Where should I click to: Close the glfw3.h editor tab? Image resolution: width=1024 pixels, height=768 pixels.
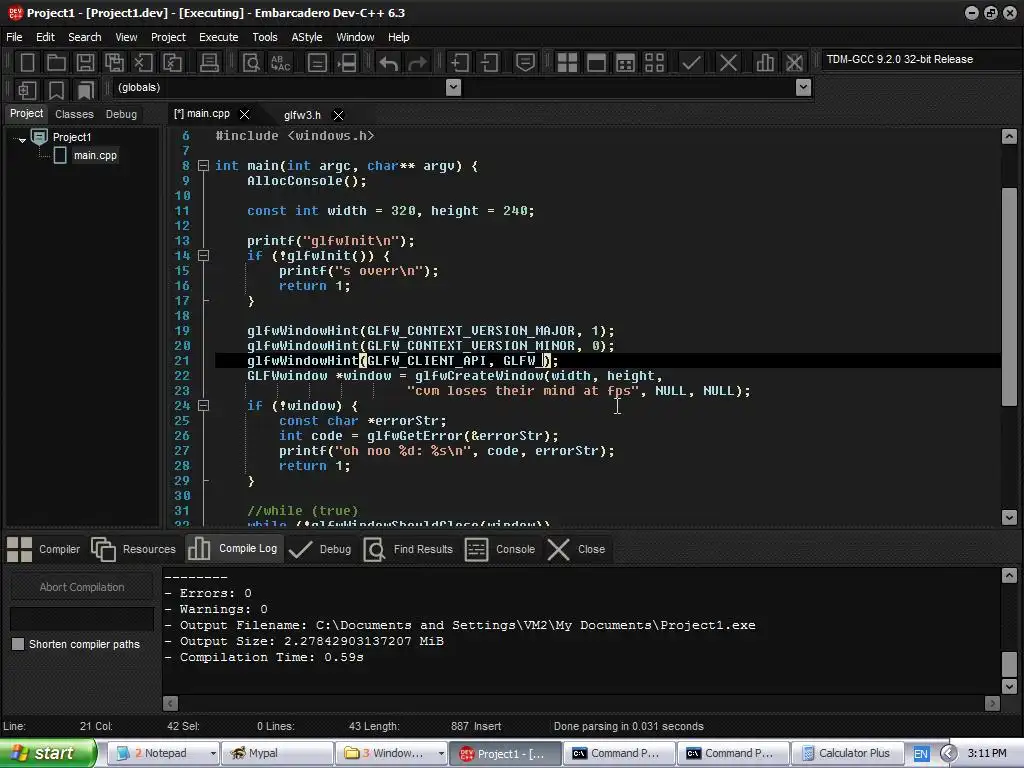338,115
